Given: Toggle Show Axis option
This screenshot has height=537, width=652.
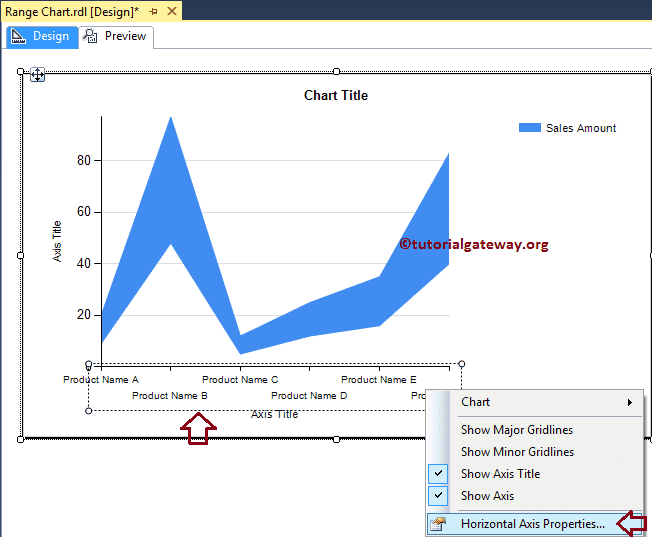Looking at the screenshot, I should (535, 496).
